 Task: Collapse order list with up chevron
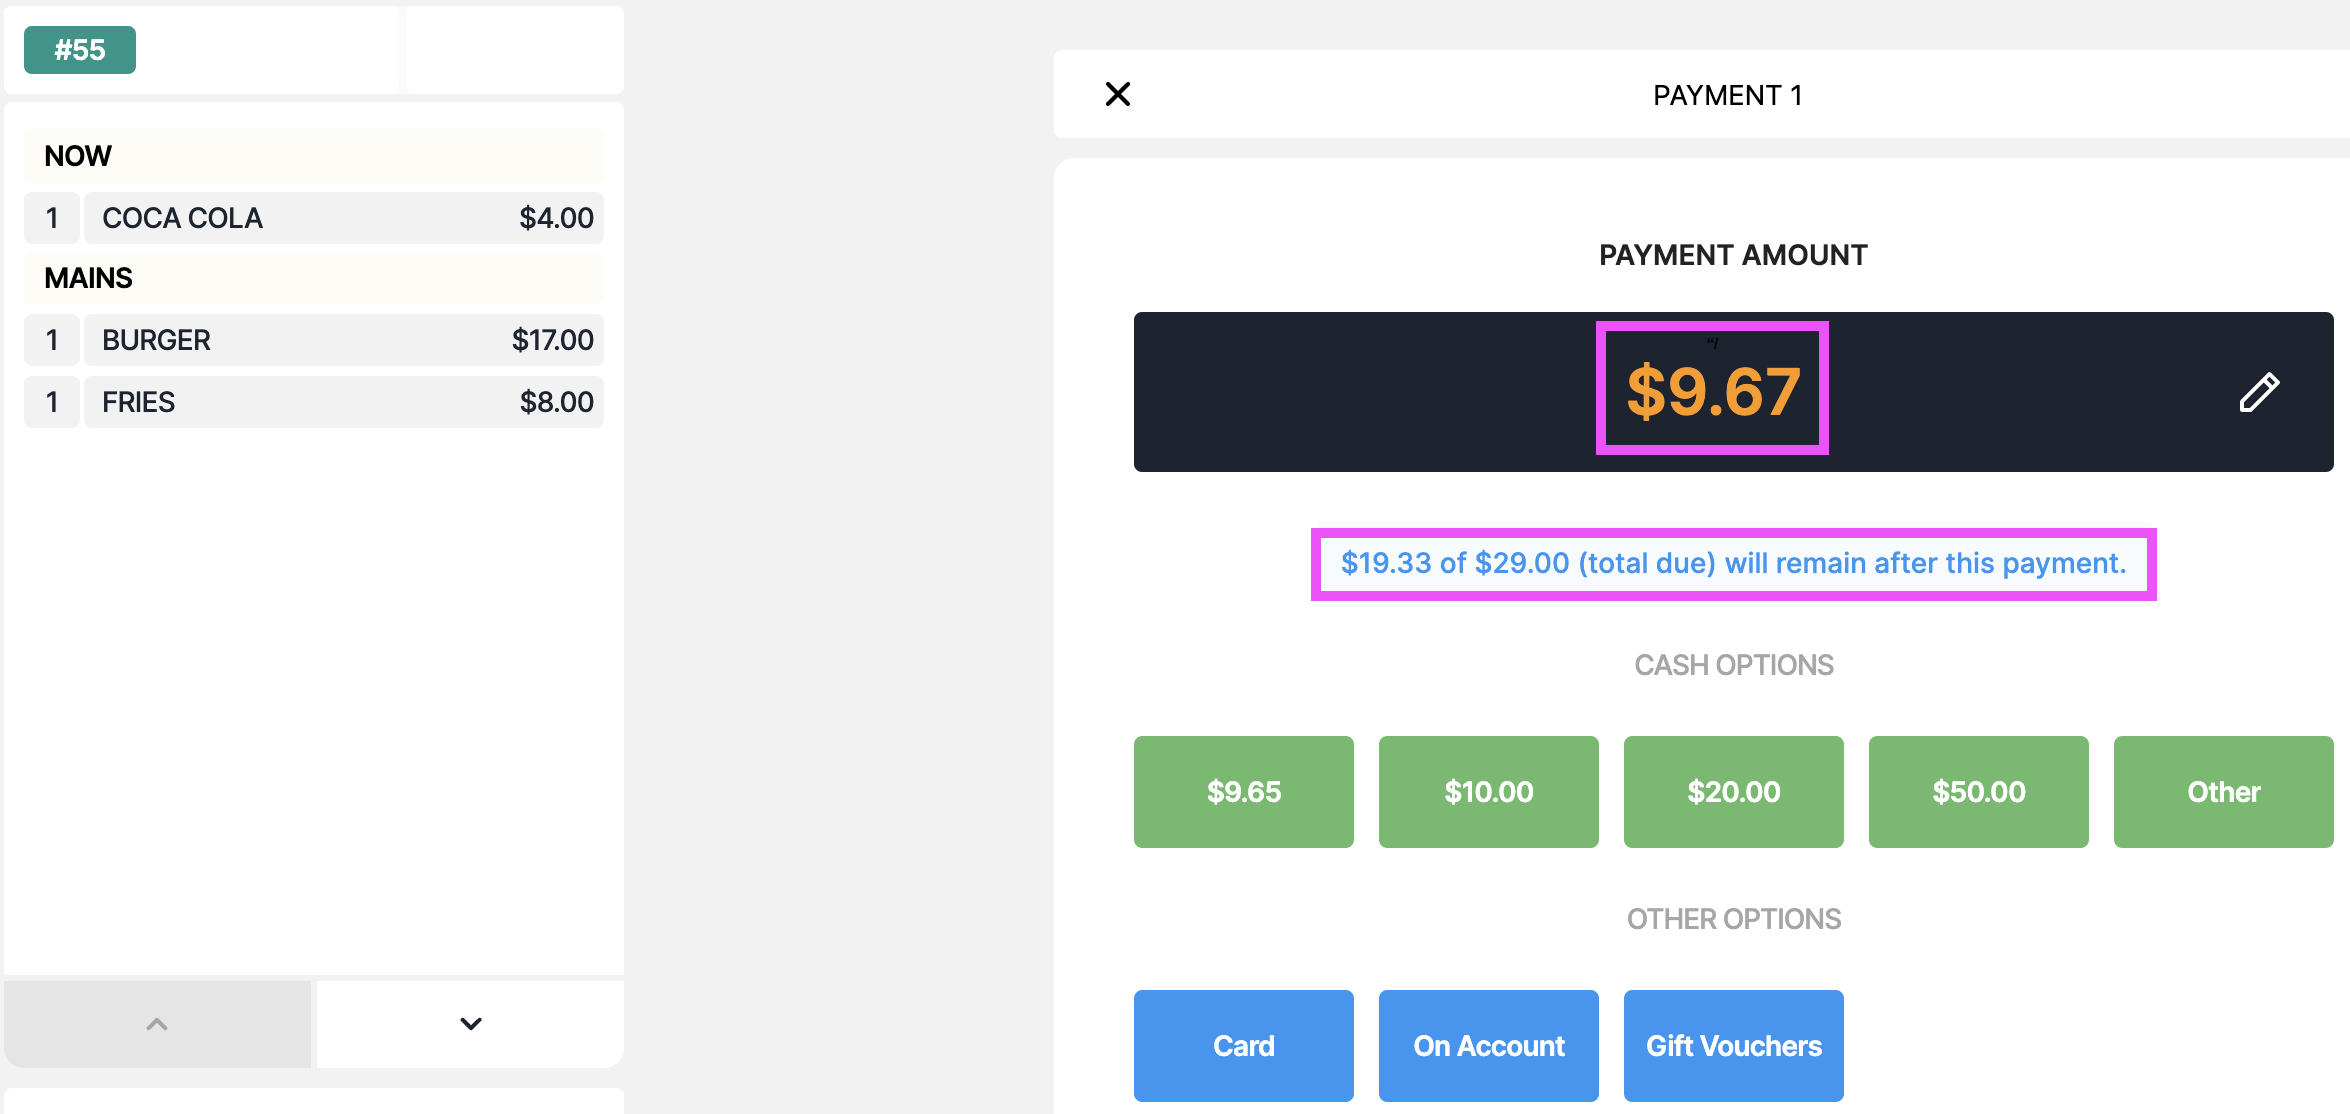tap(157, 1024)
